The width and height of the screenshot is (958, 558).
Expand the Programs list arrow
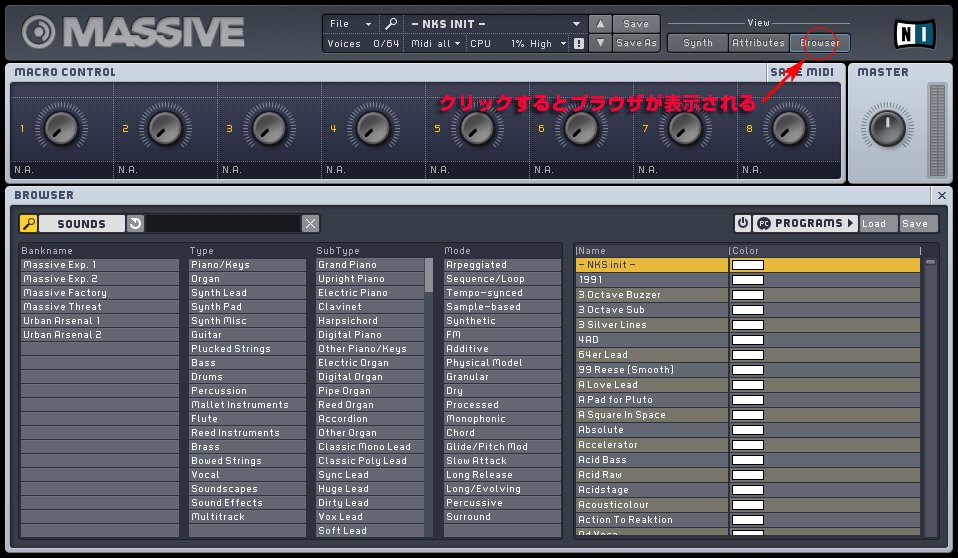click(850, 223)
